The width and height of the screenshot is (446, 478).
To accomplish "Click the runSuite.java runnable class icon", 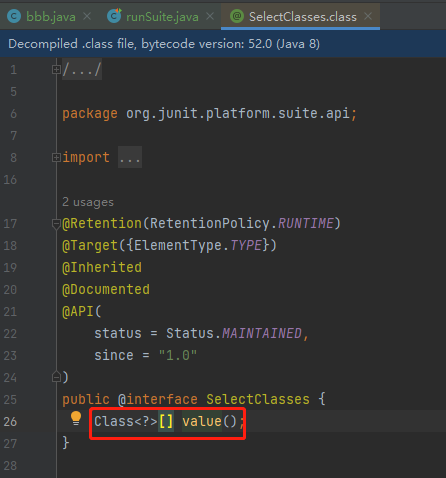I will tap(114, 16).
